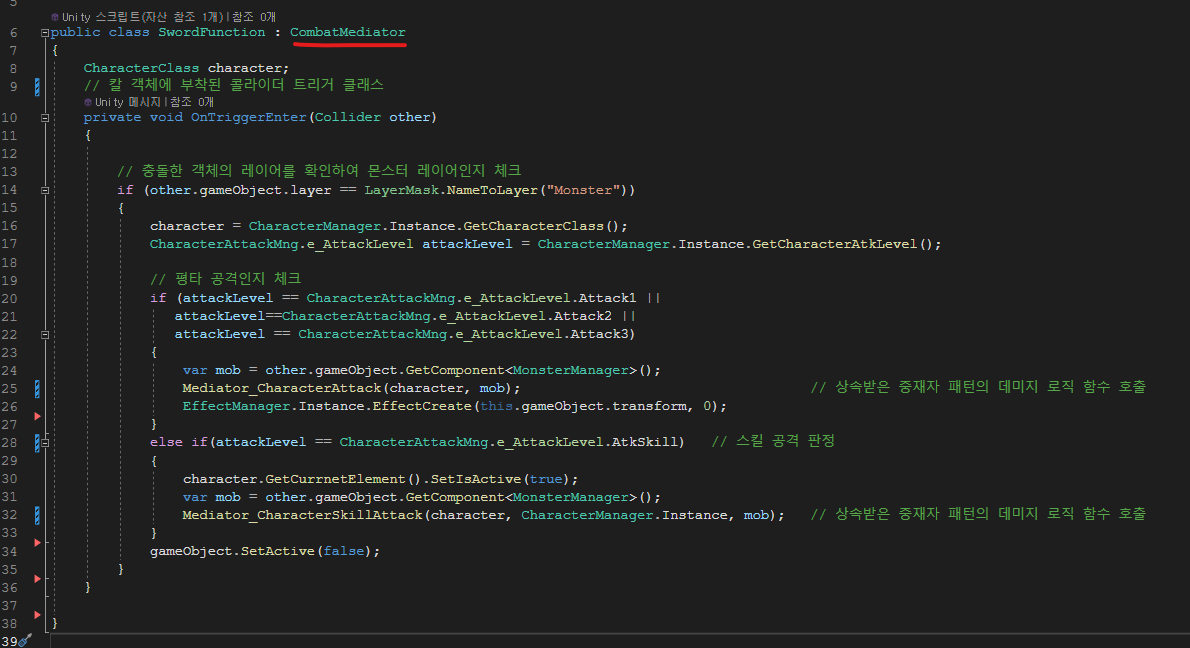Click line number 6 in the gutter
The width and height of the screenshot is (1190, 648).
coord(14,33)
